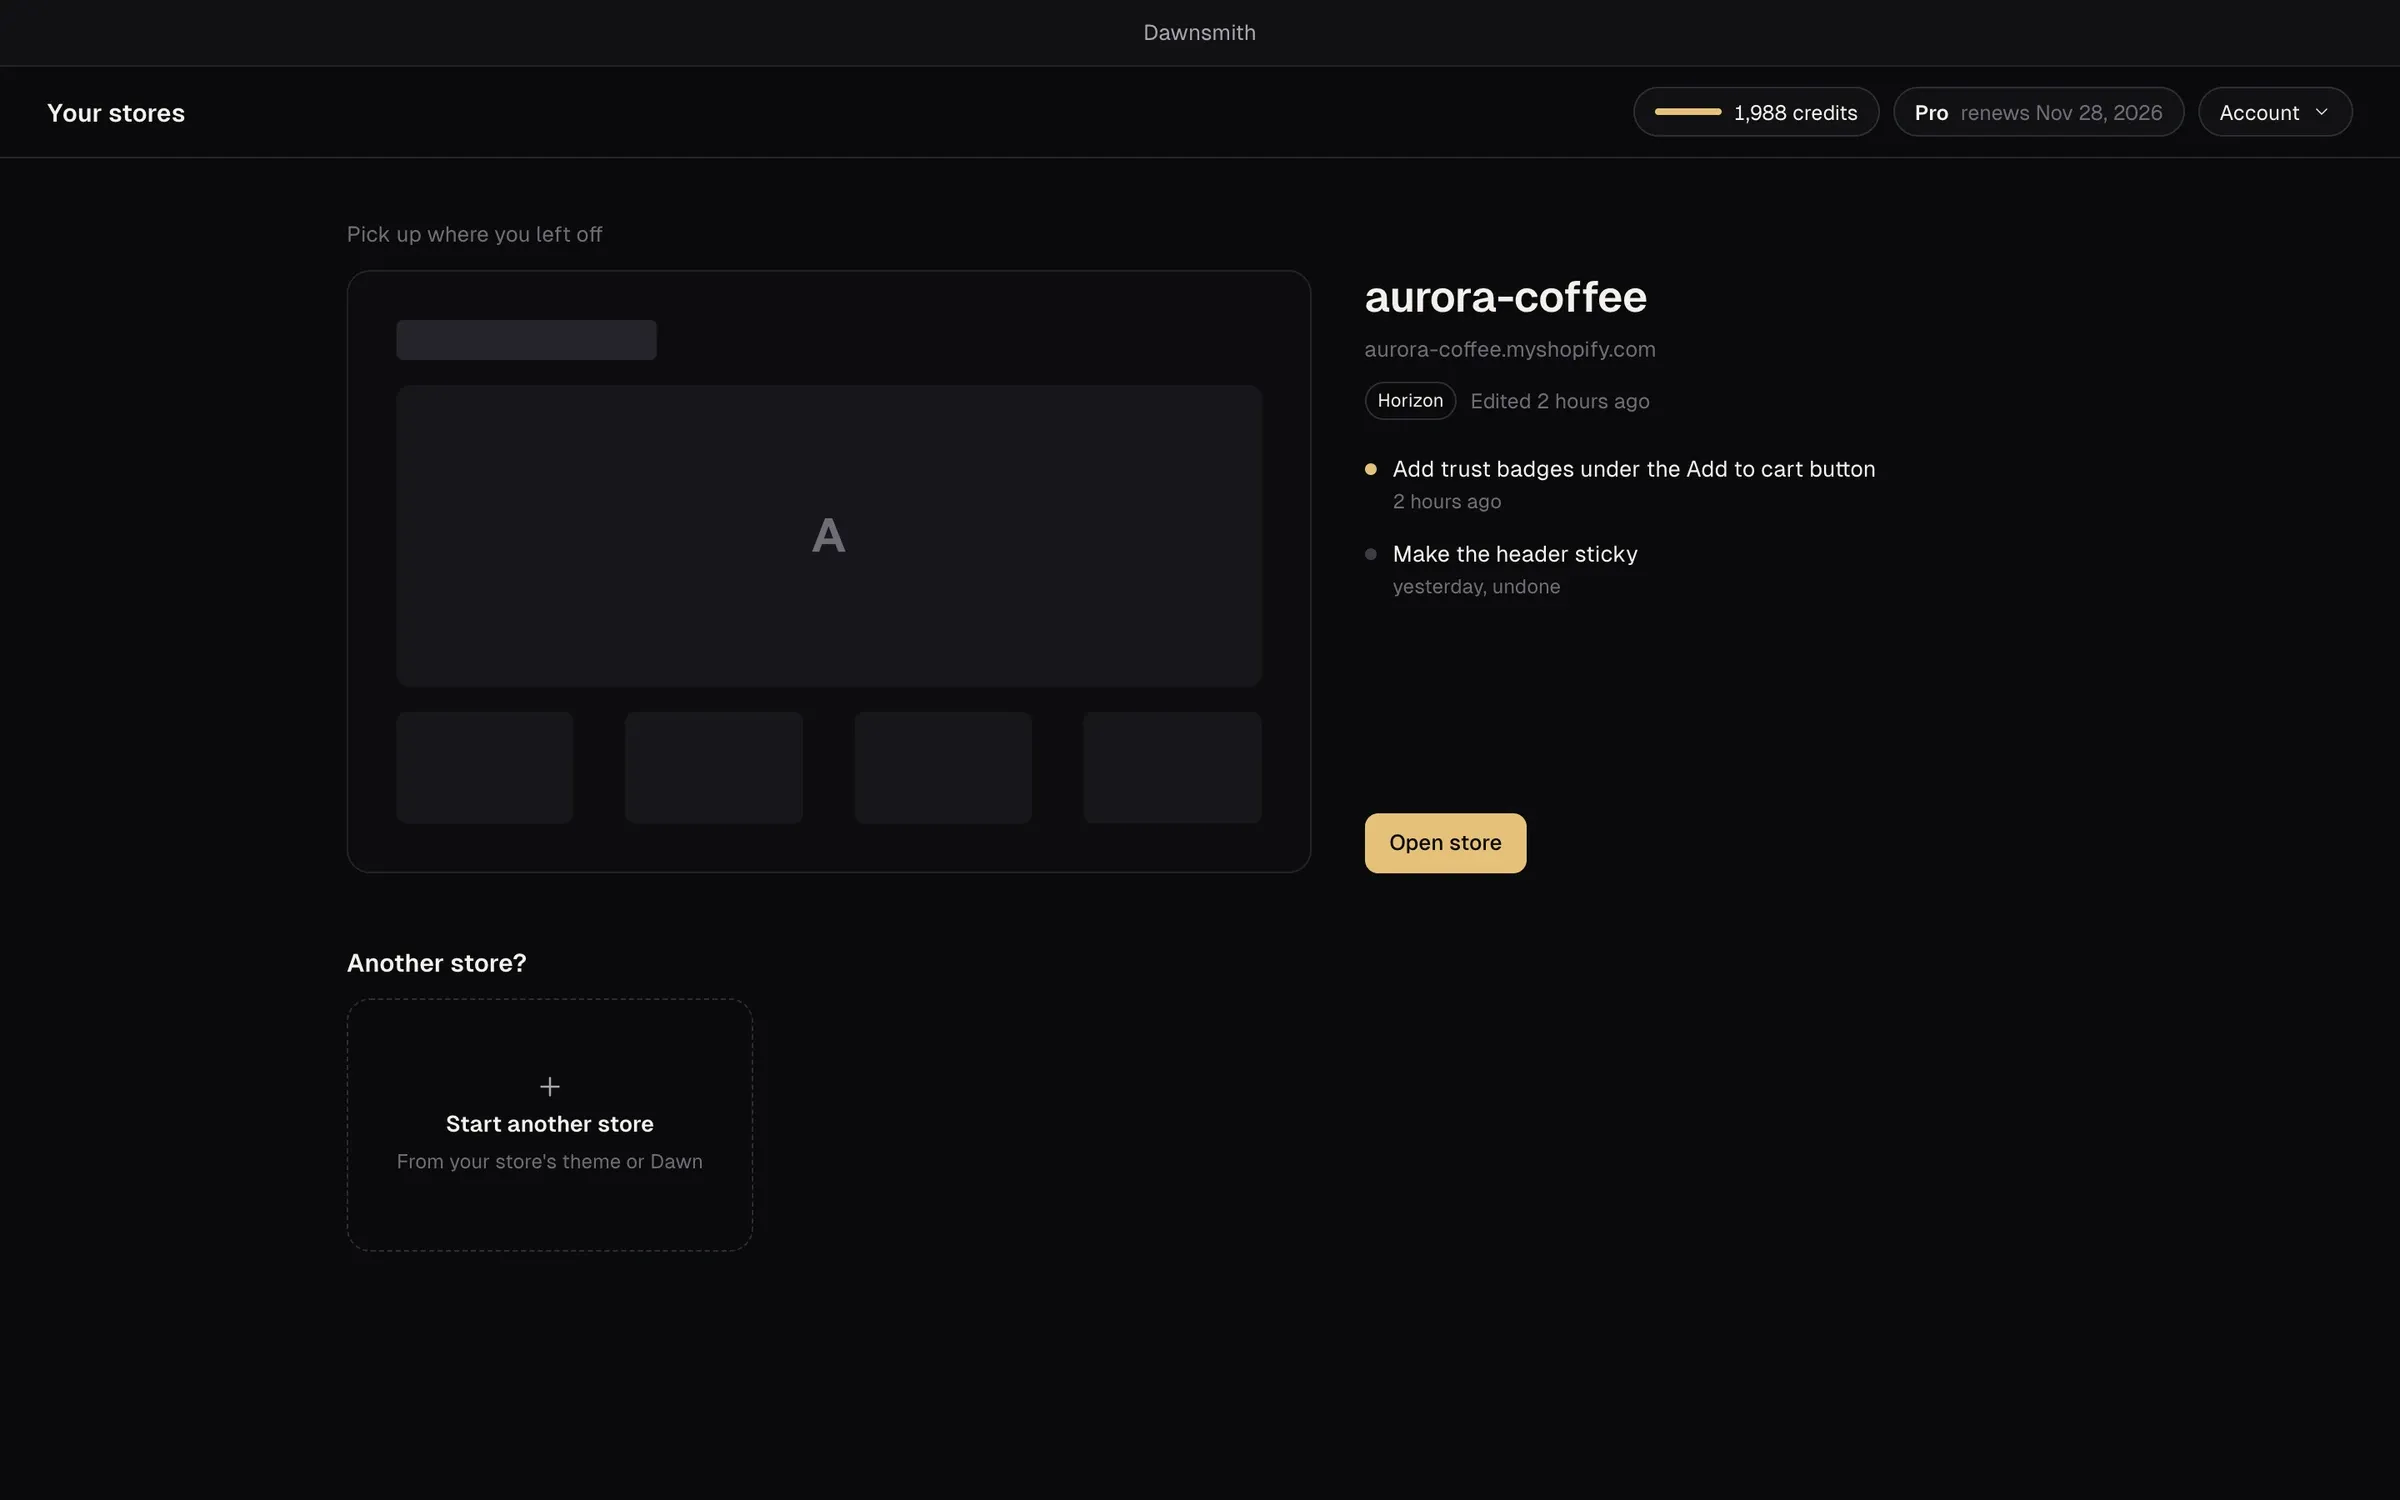Click the plus icon in Start another store card
Viewport: 2400px width, 1500px height.
coord(549,1086)
